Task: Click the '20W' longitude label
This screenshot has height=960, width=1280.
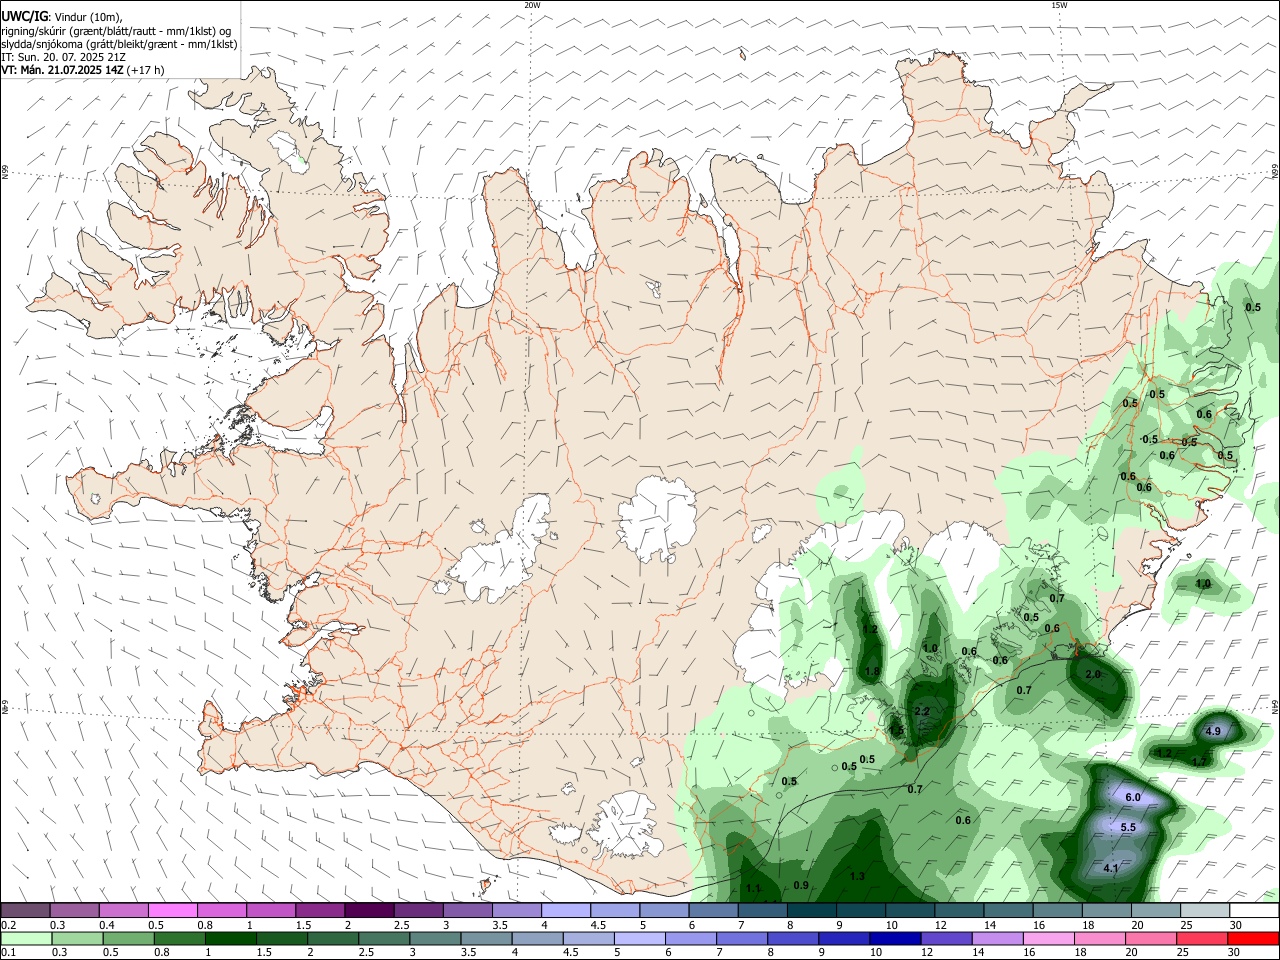Action: click(532, 5)
